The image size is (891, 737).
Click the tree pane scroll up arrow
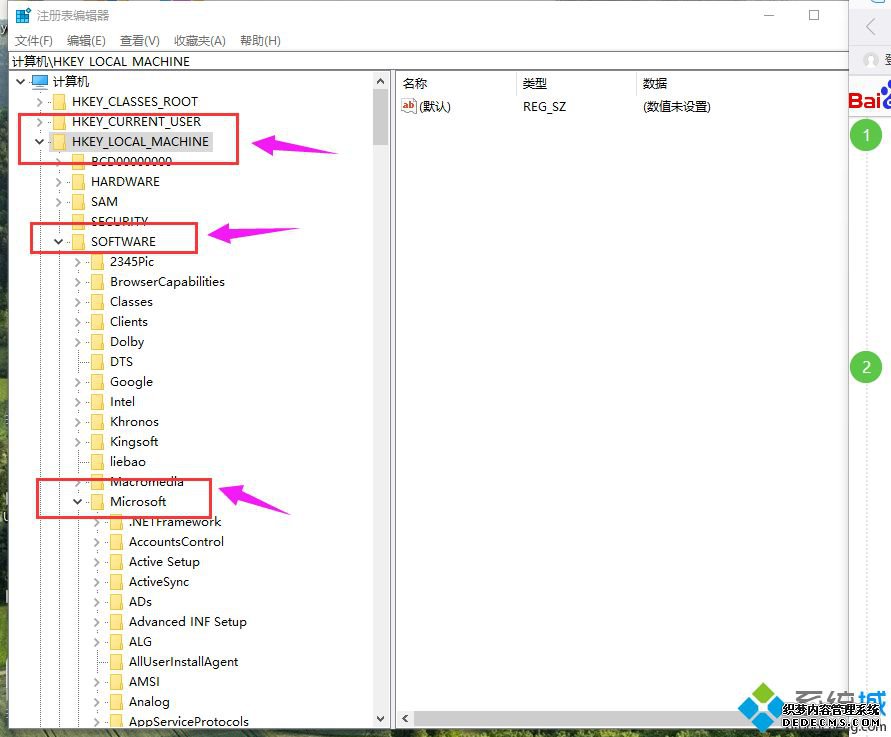coord(381,82)
